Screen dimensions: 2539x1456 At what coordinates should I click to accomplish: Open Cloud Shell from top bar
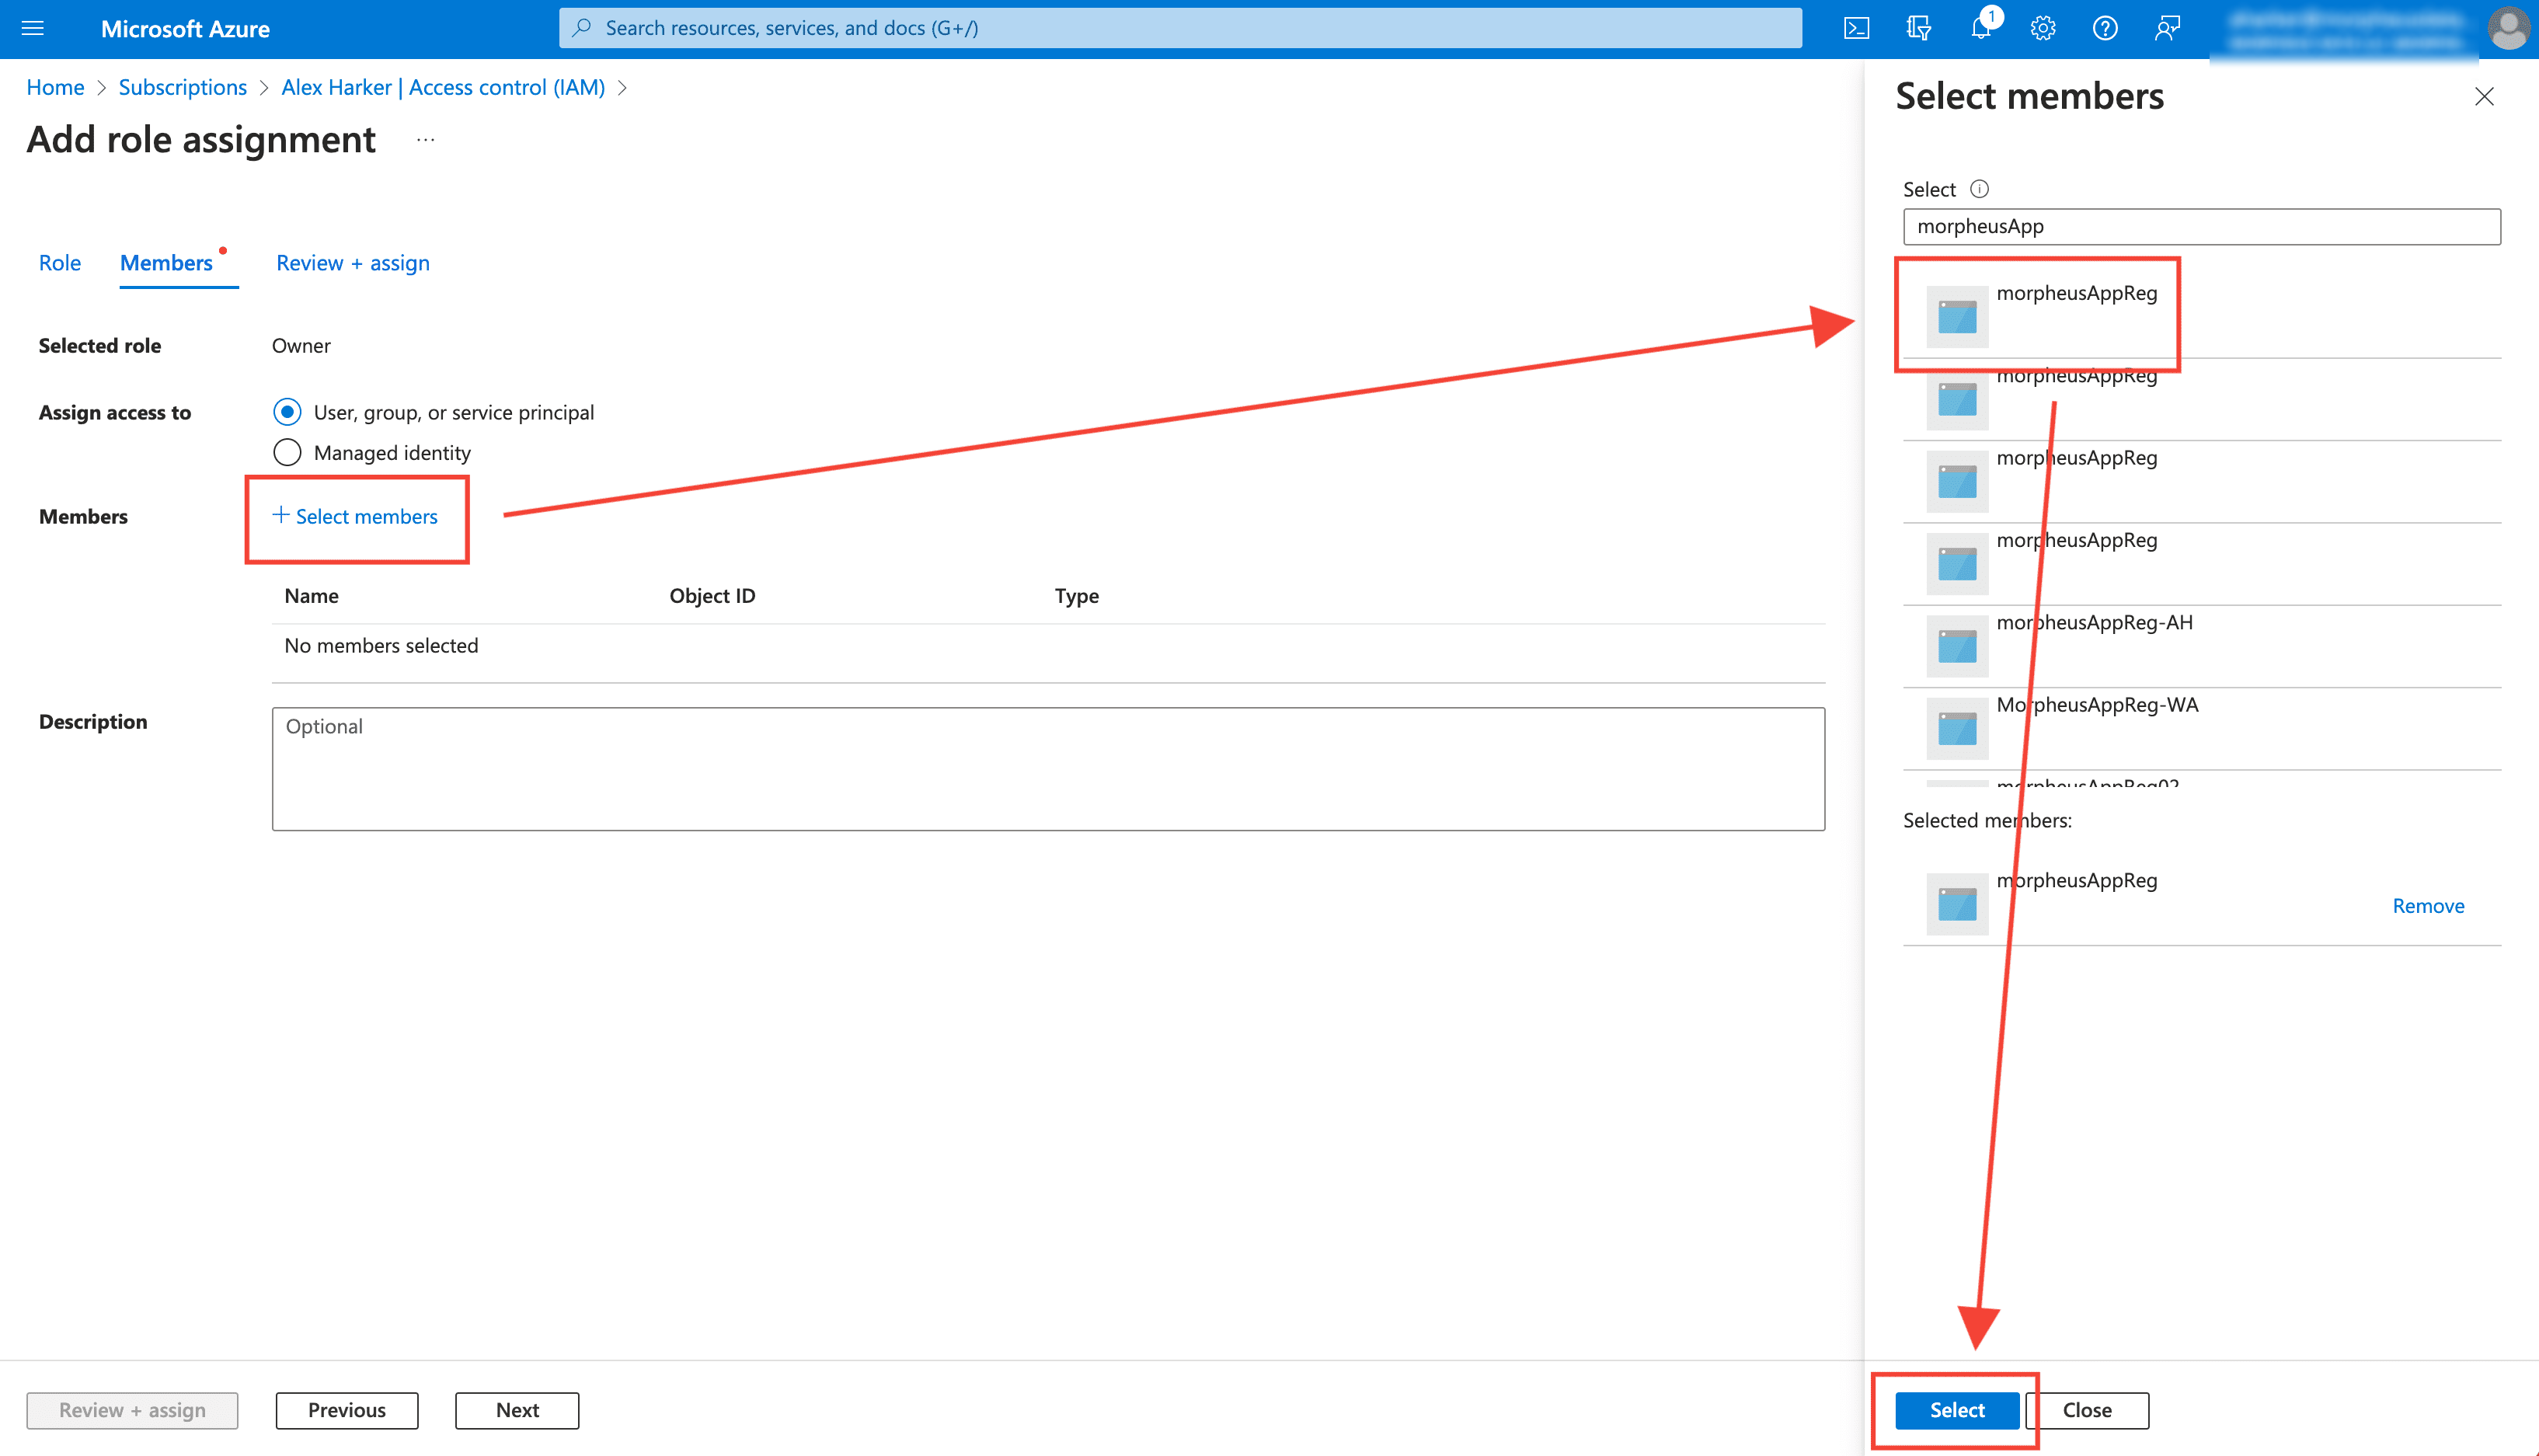(x=1856, y=28)
